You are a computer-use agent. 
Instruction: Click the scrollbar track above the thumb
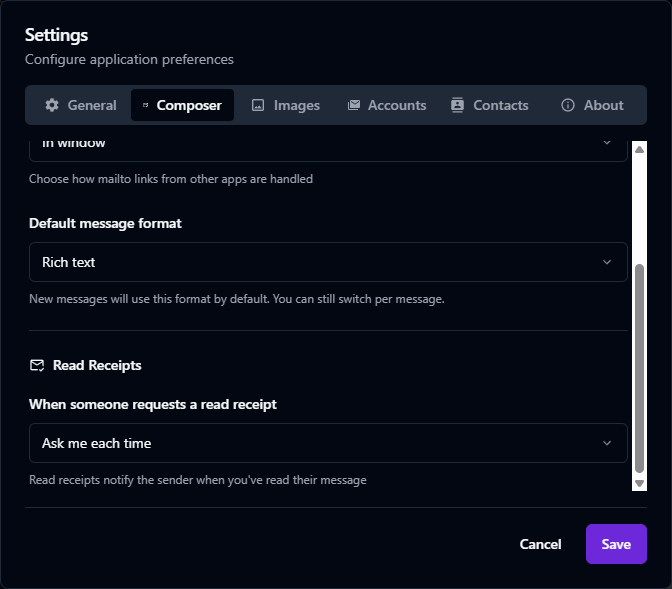point(640,205)
